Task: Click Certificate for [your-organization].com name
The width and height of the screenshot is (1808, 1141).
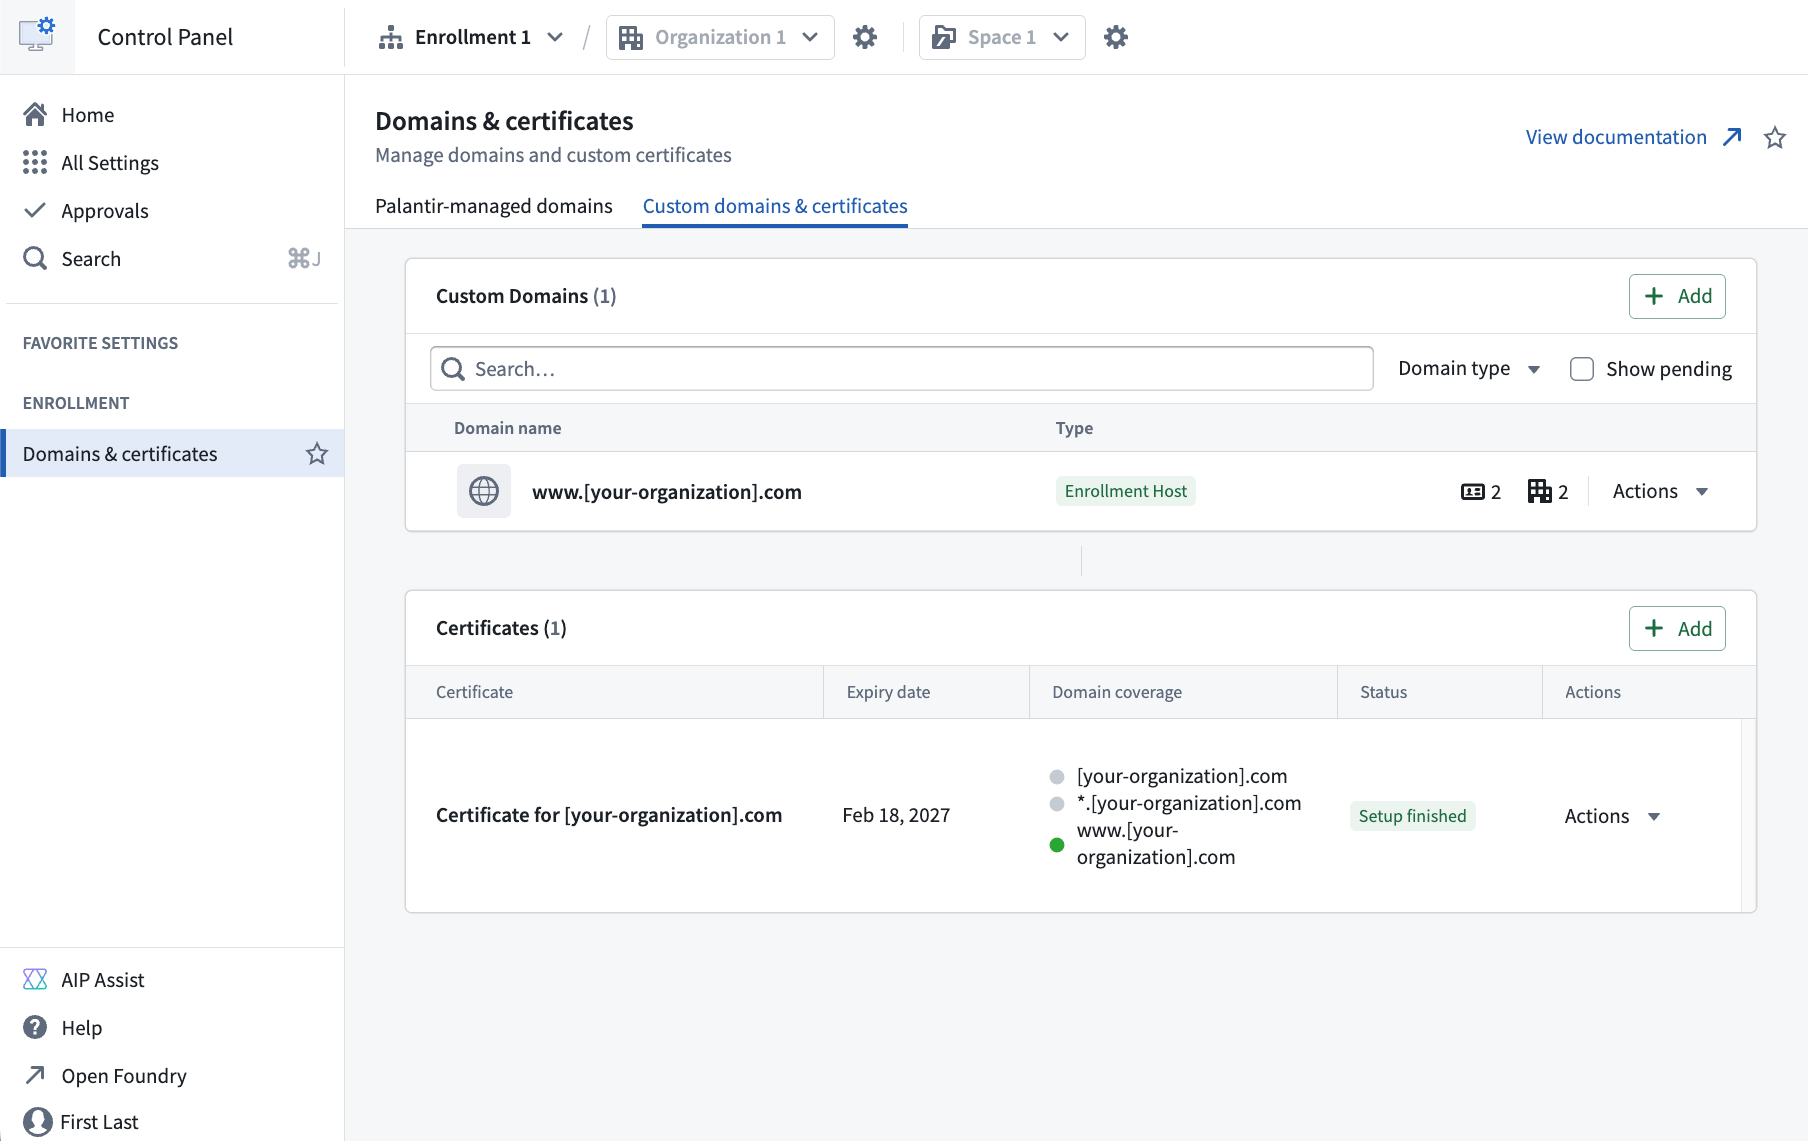Action: [x=609, y=815]
